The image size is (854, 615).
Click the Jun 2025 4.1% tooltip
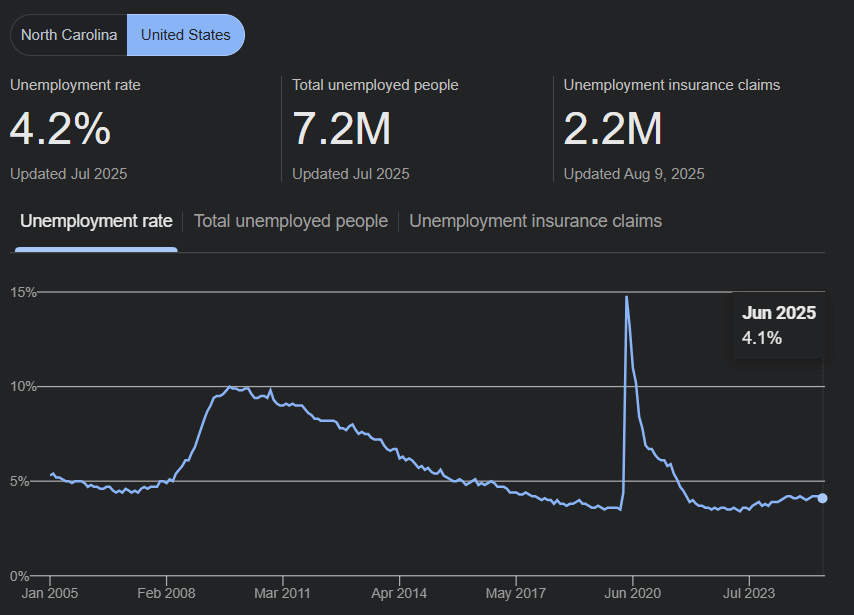(x=779, y=325)
